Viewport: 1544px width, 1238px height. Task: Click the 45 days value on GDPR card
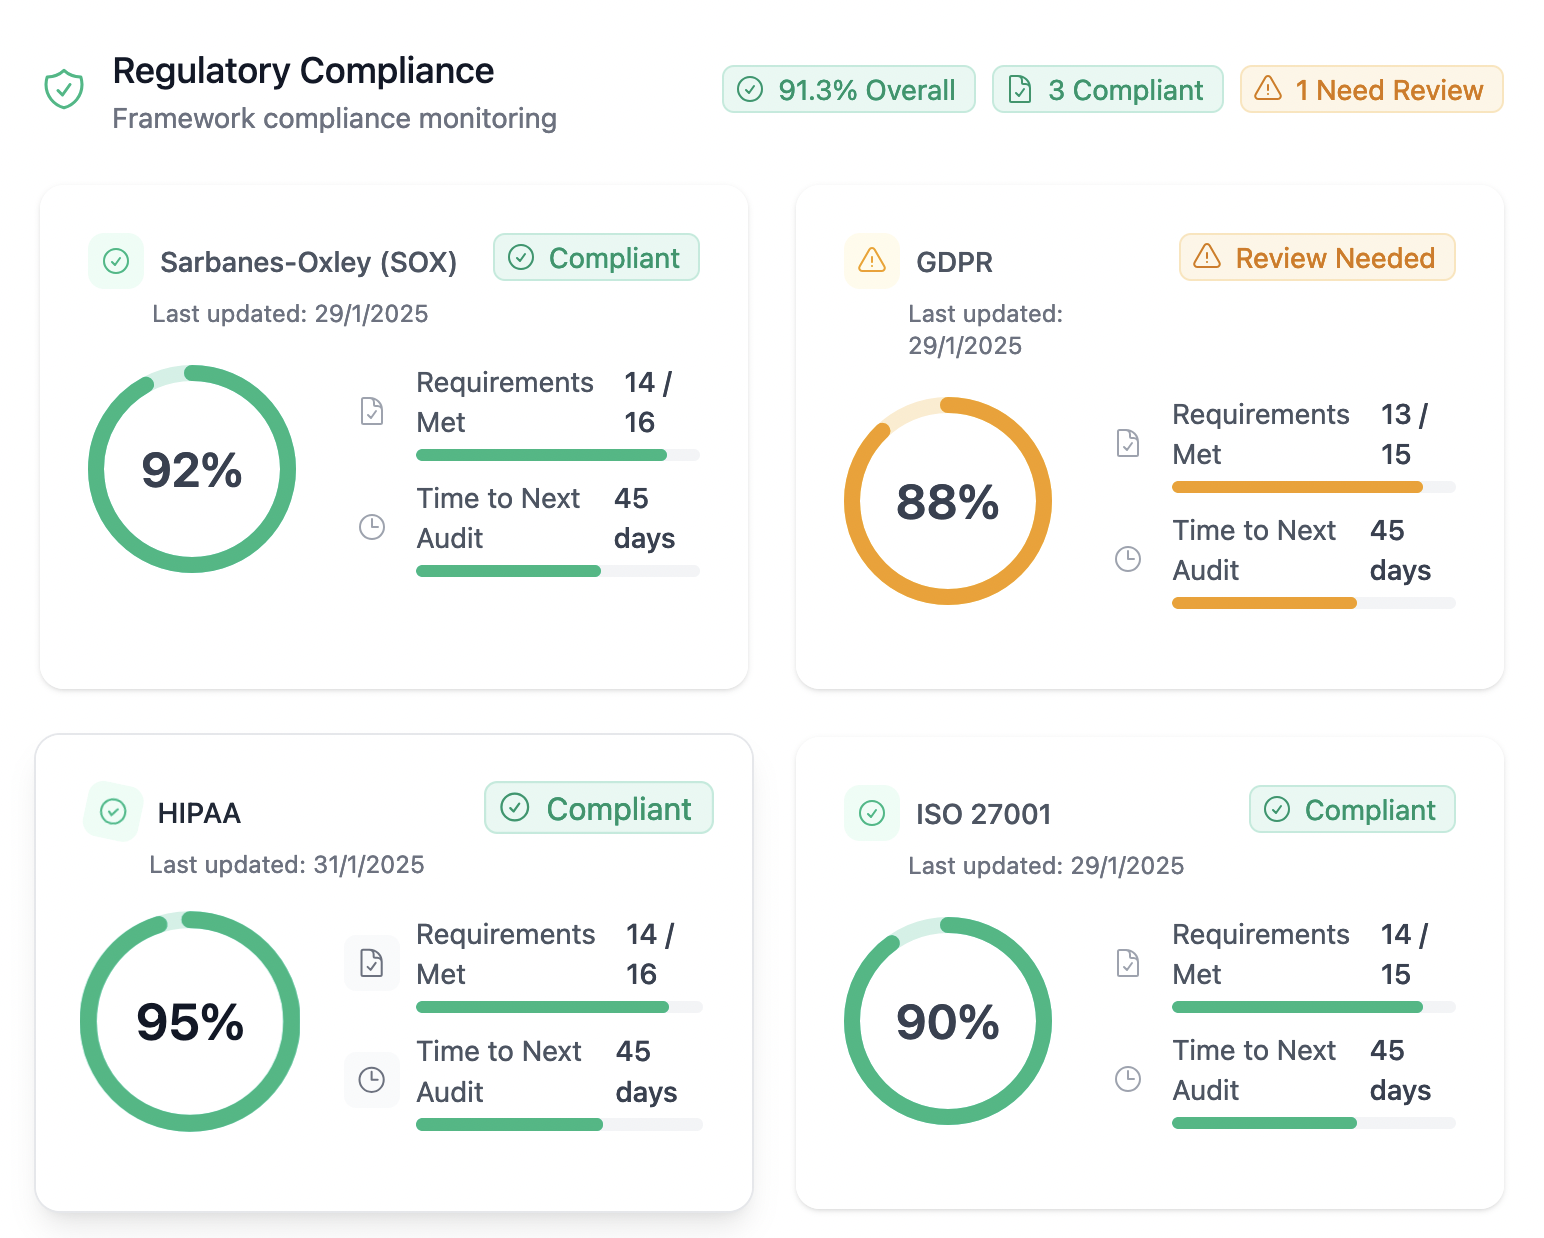[x=1400, y=550]
